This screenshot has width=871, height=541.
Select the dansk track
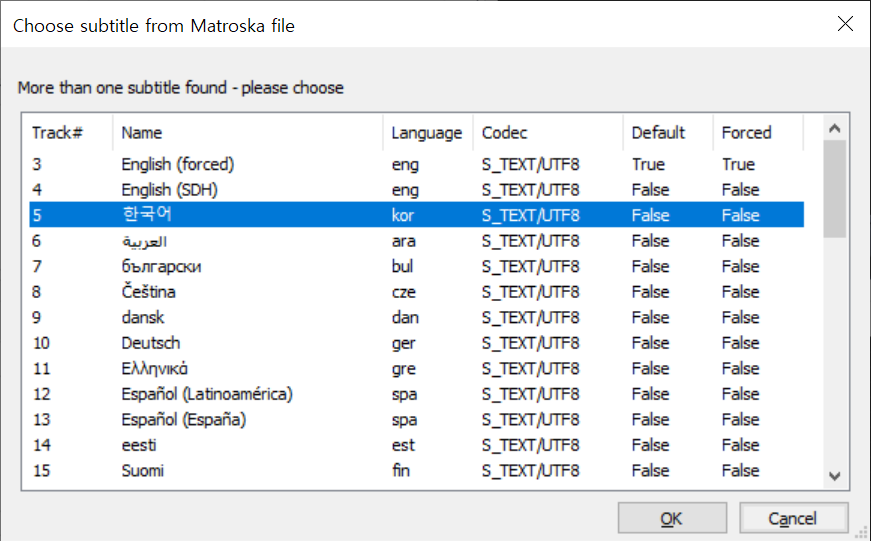[x=417, y=317]
